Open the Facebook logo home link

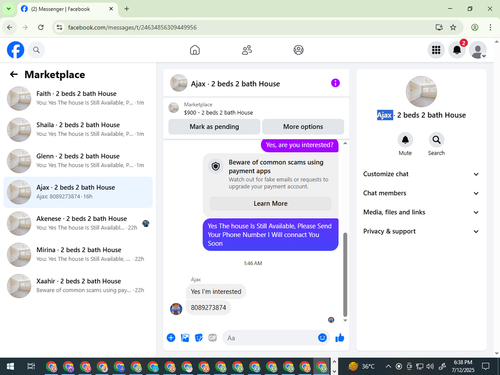pos(16,50)
